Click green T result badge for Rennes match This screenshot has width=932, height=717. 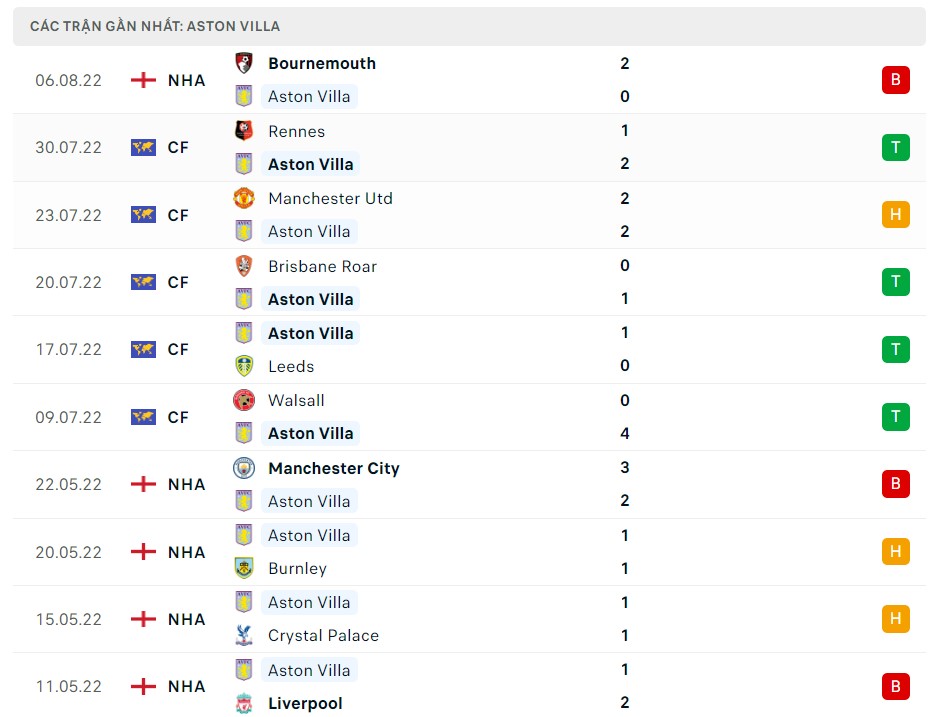tap(895, 147)
